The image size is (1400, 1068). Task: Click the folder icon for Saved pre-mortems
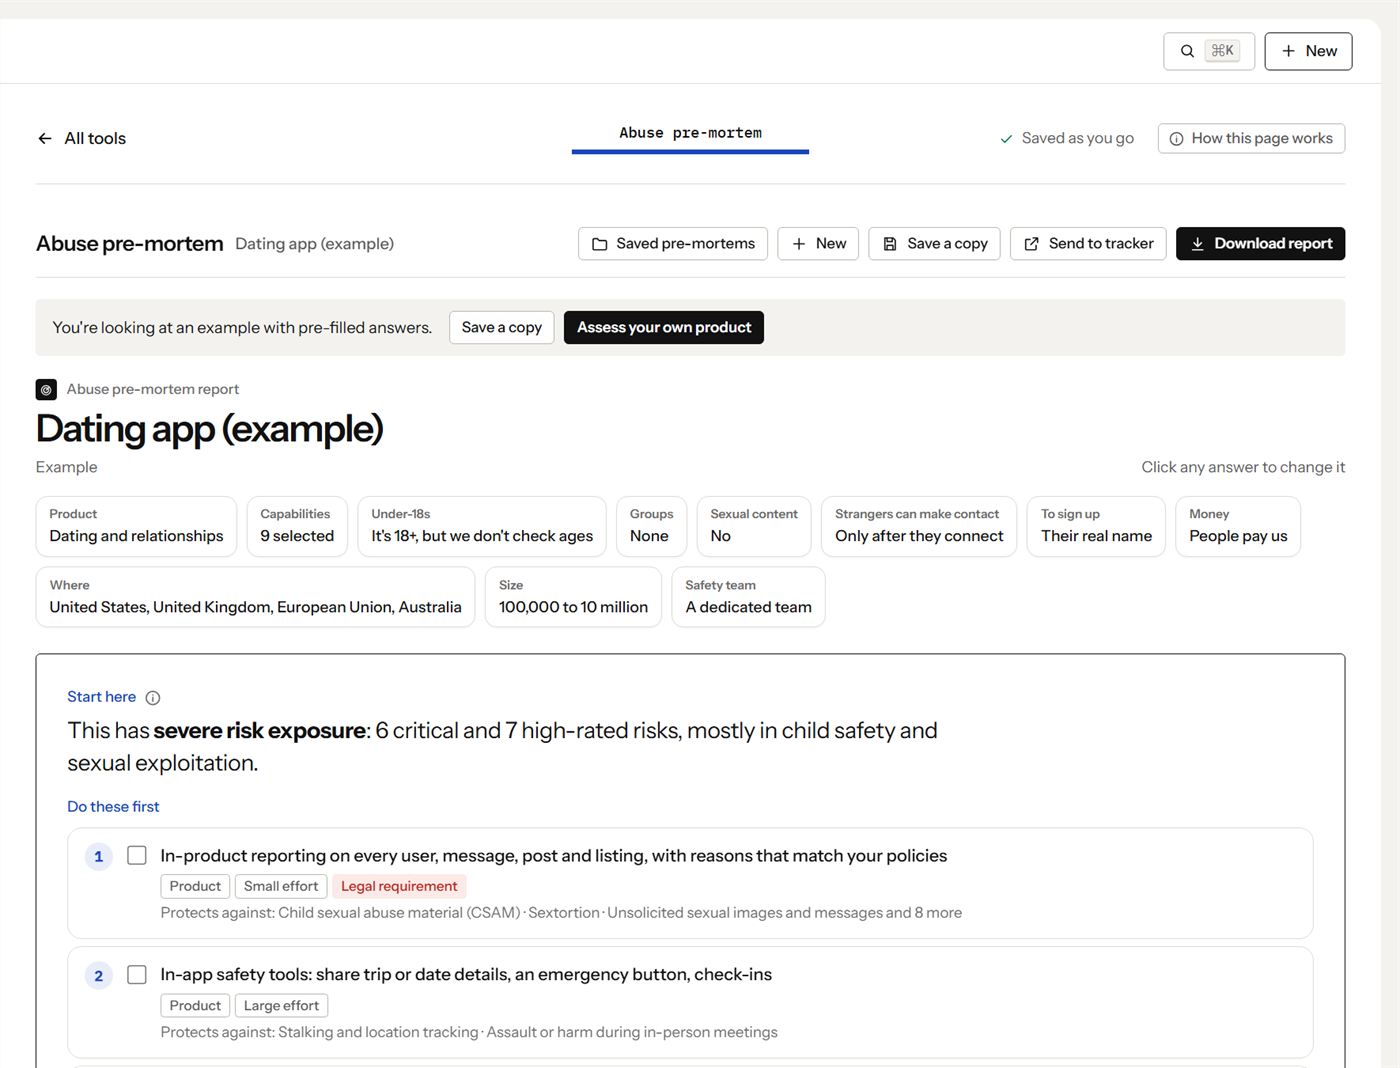coord(600,244)
